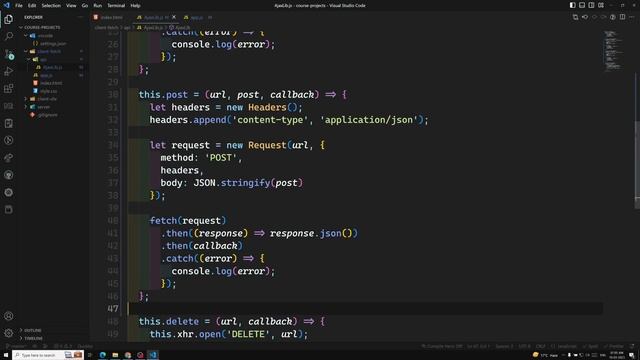640x360 pixels.
Task: Open index.html in Explorer tree
Action: point(51,83)
